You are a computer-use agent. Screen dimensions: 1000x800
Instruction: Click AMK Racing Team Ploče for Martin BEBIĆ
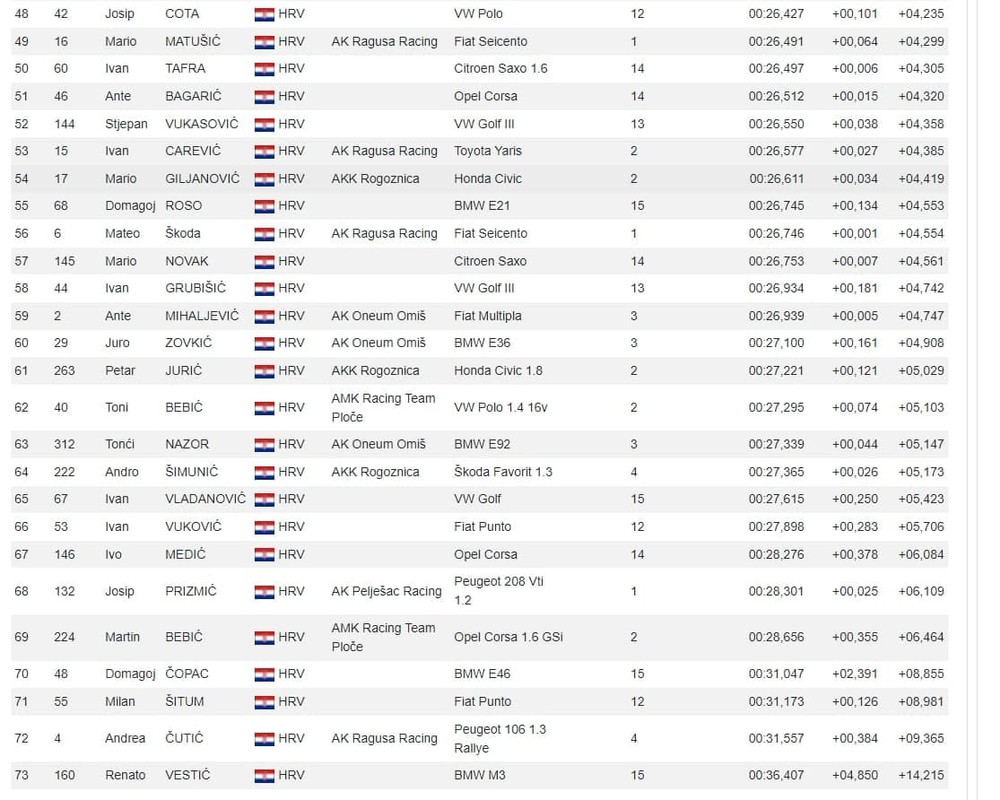pyautogui.click(x=383, y=637)
